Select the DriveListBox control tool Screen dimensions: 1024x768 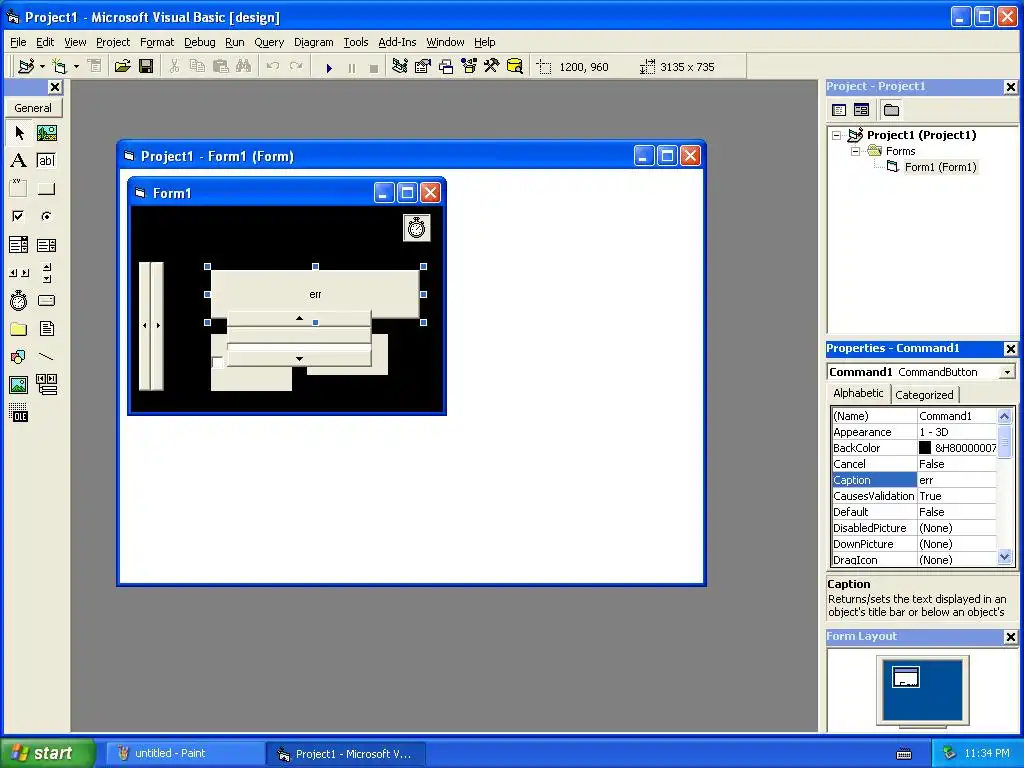tap(46, 300)
